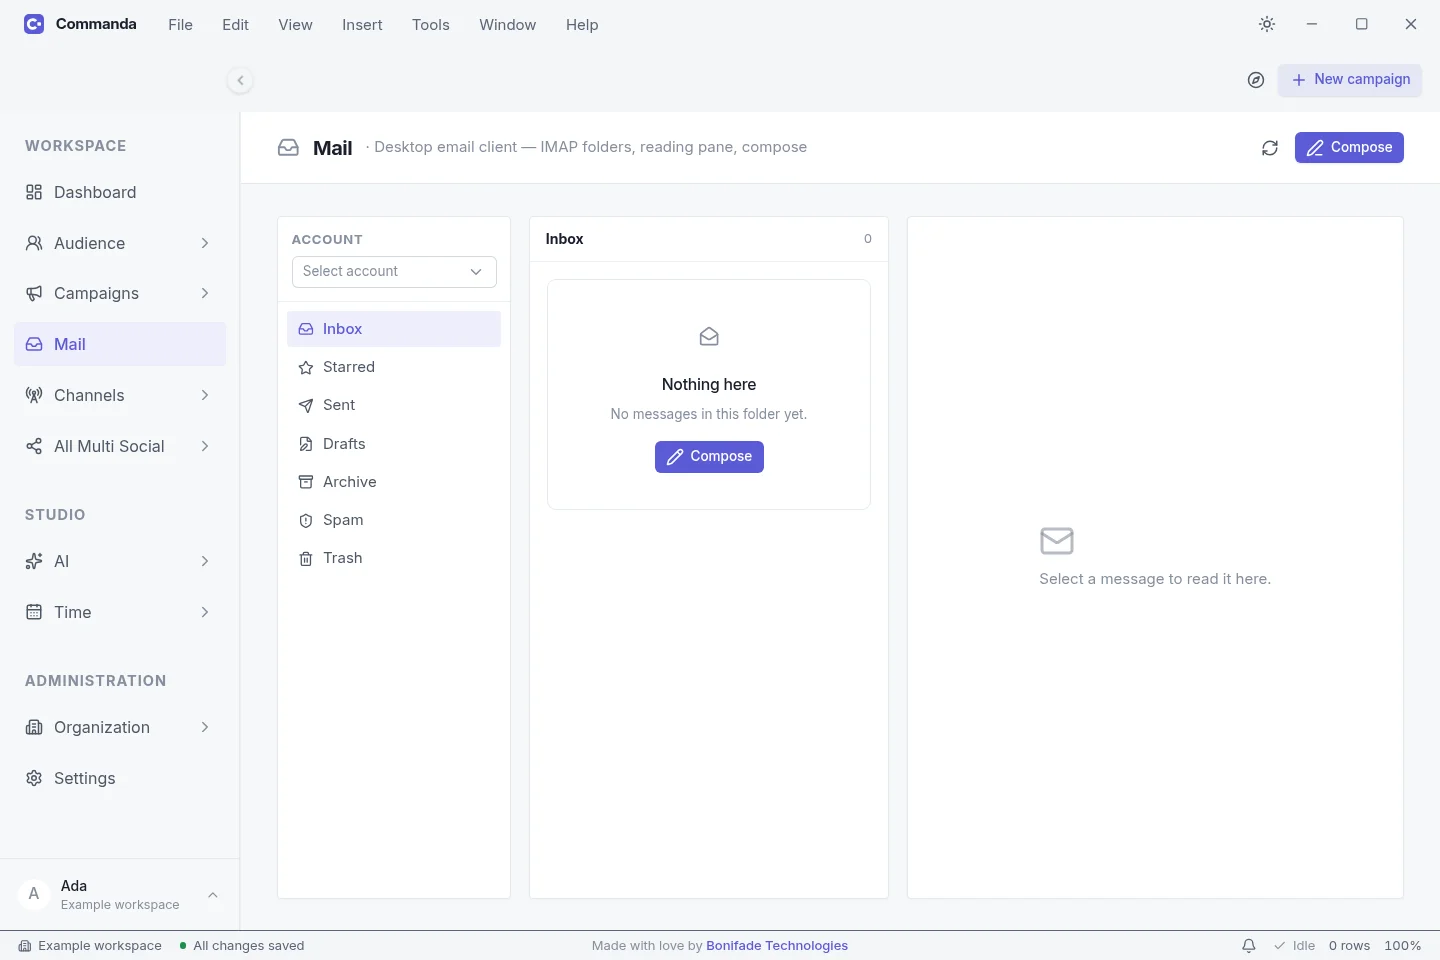1440x960 pixels.
Task: Open the Help menu
Action: pos(582,25)
